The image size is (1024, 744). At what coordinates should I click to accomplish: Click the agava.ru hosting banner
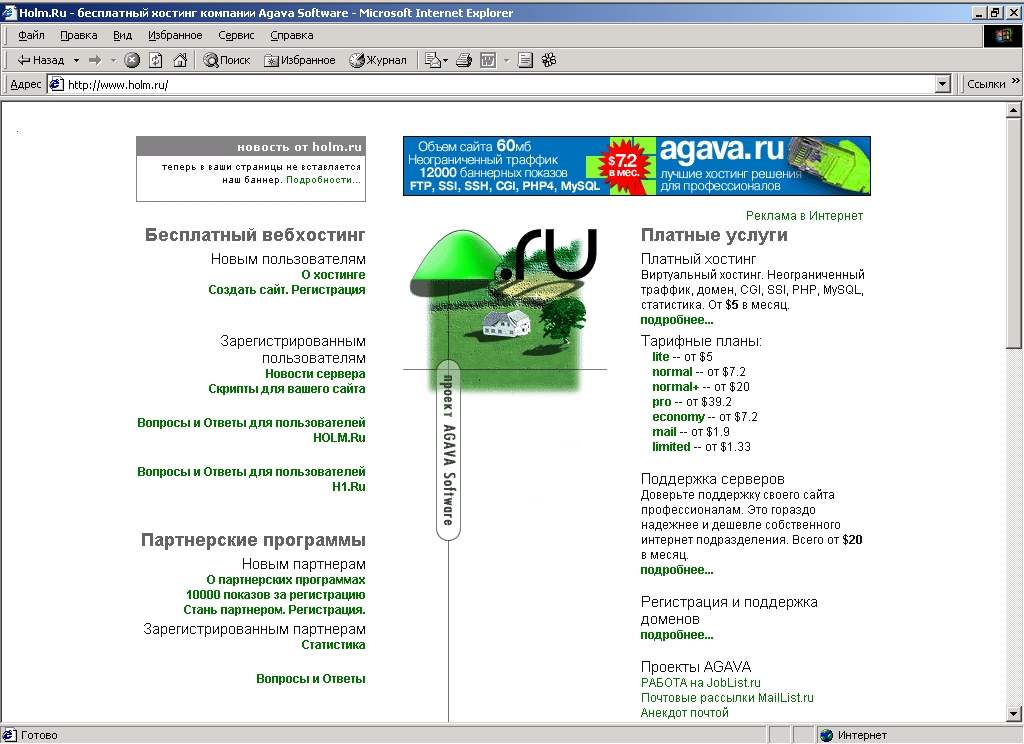tap(637, 166)
